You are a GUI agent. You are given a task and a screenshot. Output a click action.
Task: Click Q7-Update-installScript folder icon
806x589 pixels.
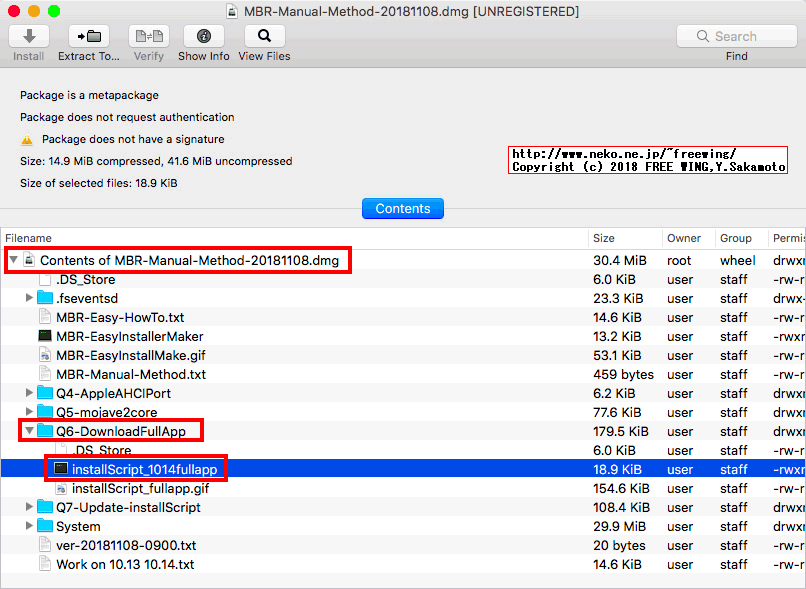click(45, 507)
